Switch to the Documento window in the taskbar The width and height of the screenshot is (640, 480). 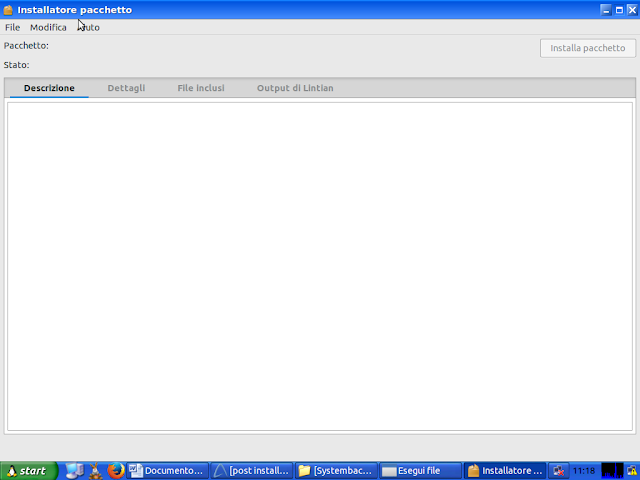(x=167, y=471)
